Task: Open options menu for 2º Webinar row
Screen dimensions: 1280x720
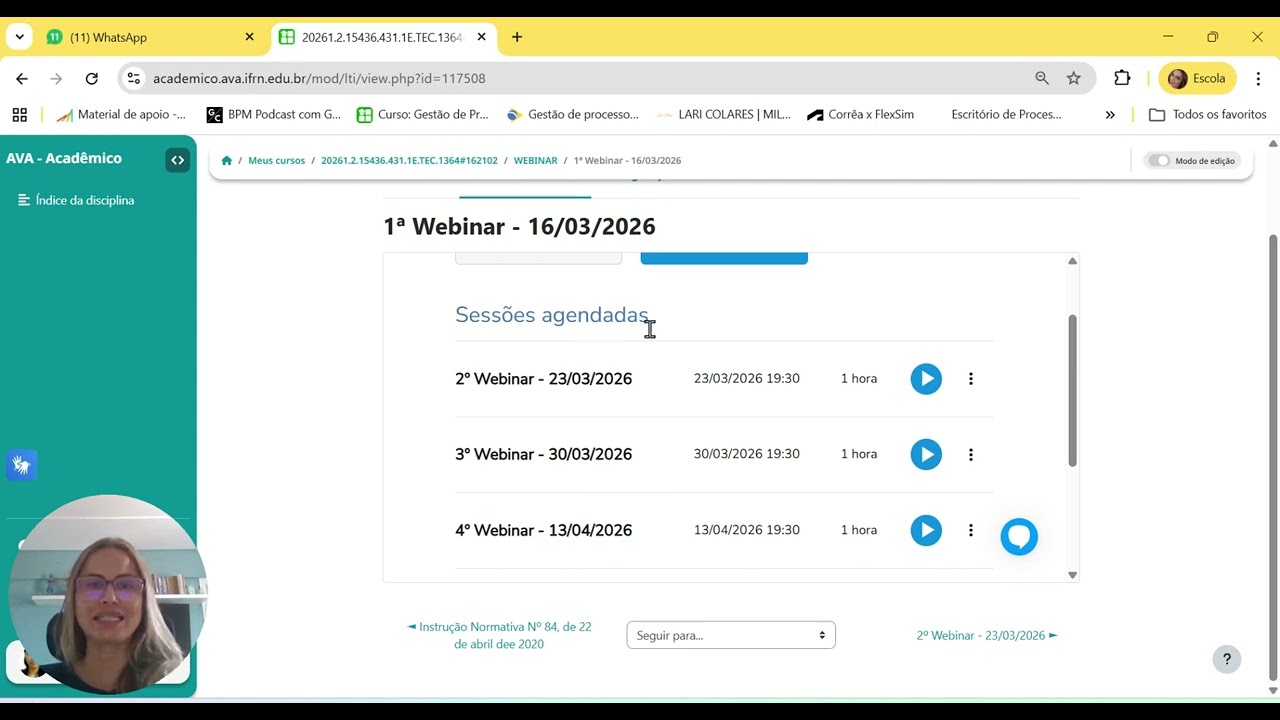Action: (970, 379)
